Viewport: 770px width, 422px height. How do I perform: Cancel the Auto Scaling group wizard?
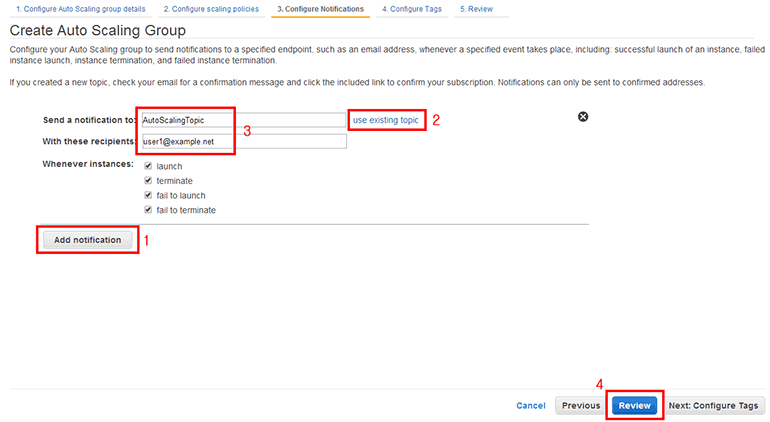click(530, 406)
